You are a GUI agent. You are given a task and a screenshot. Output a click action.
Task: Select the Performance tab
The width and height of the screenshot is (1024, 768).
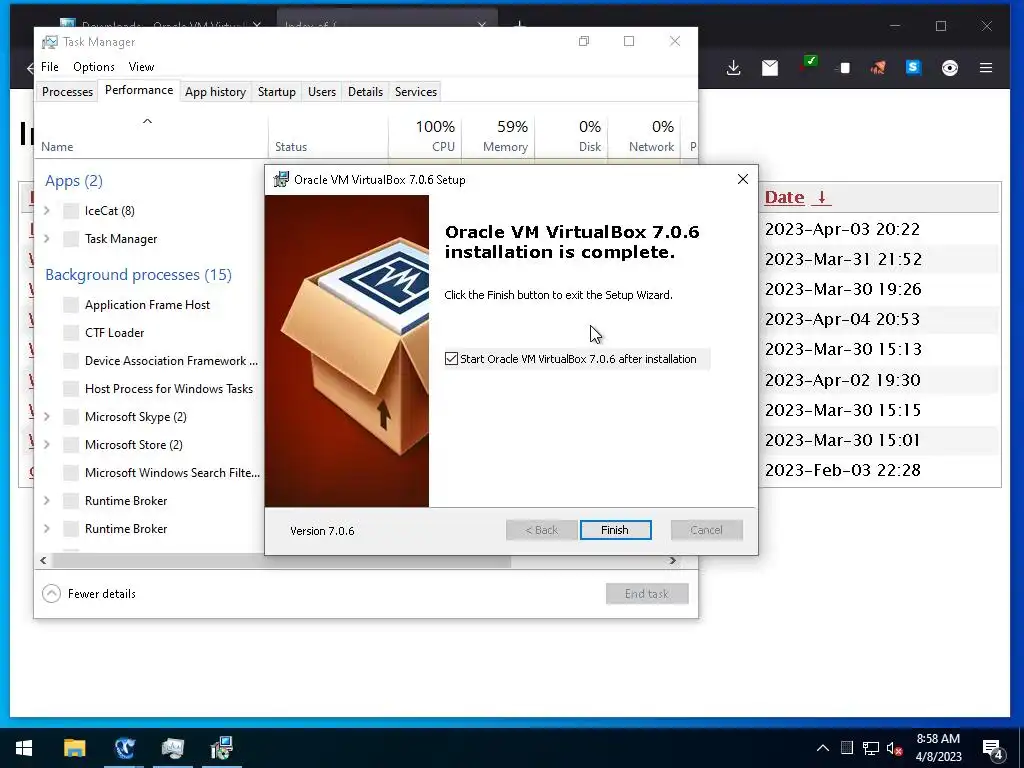(x=139, y=90)
